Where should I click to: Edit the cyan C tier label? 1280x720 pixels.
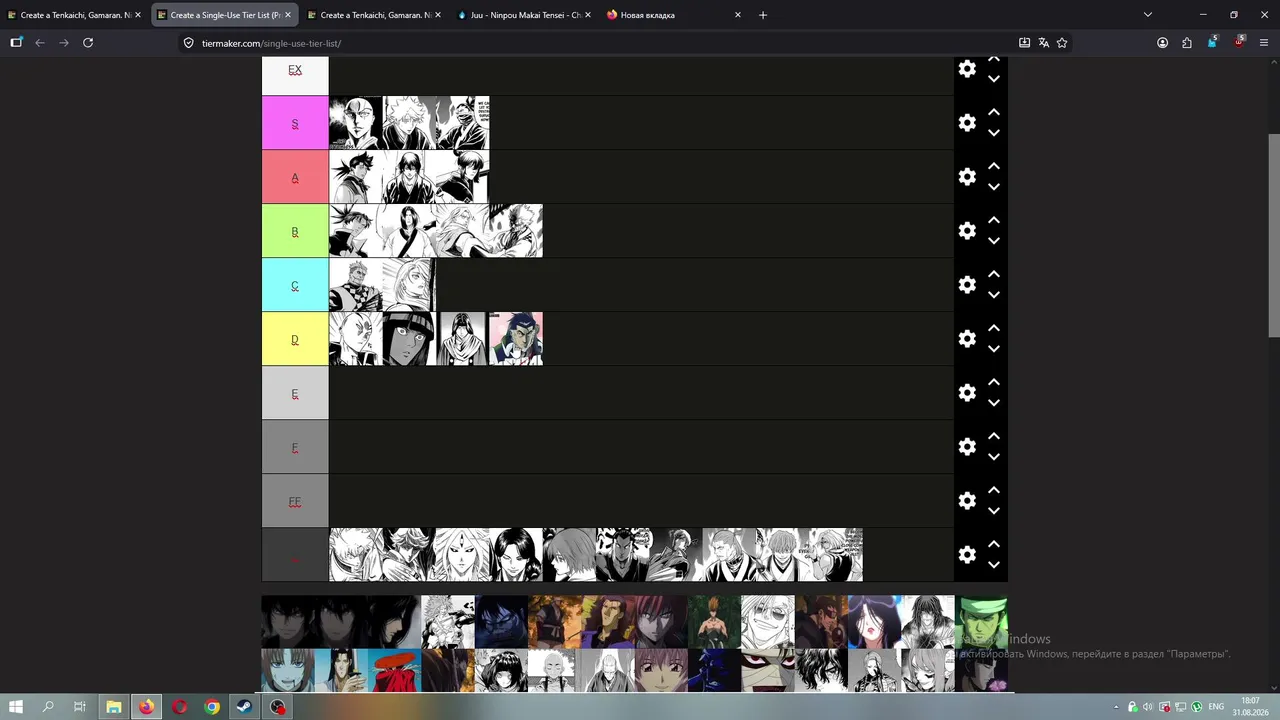pyautogui.click(x=295, y=285)
